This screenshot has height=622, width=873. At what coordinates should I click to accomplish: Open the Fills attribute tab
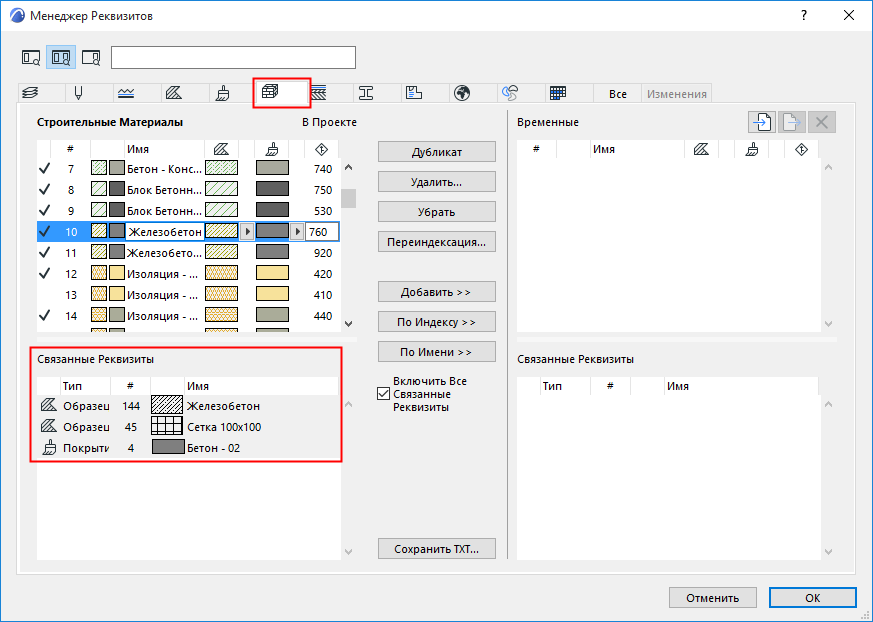[174, 94]
